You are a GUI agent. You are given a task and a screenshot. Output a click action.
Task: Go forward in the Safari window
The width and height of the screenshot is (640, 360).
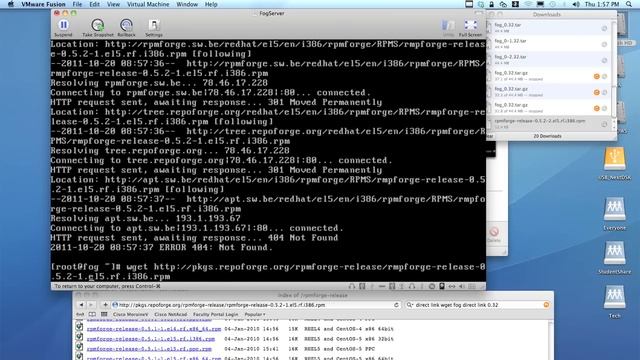pos(91,305)
